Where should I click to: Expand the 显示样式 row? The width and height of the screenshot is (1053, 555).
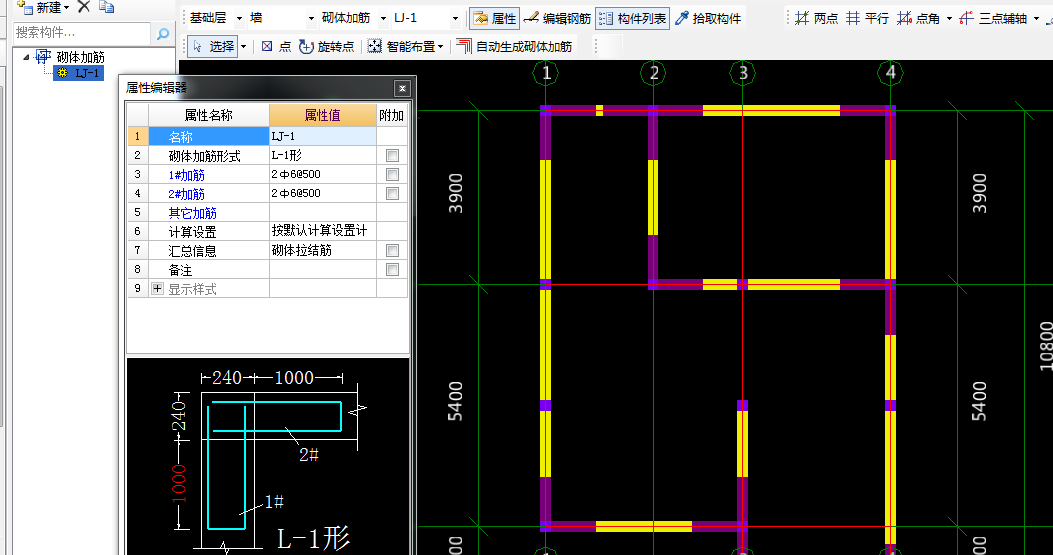coord(157,288)
